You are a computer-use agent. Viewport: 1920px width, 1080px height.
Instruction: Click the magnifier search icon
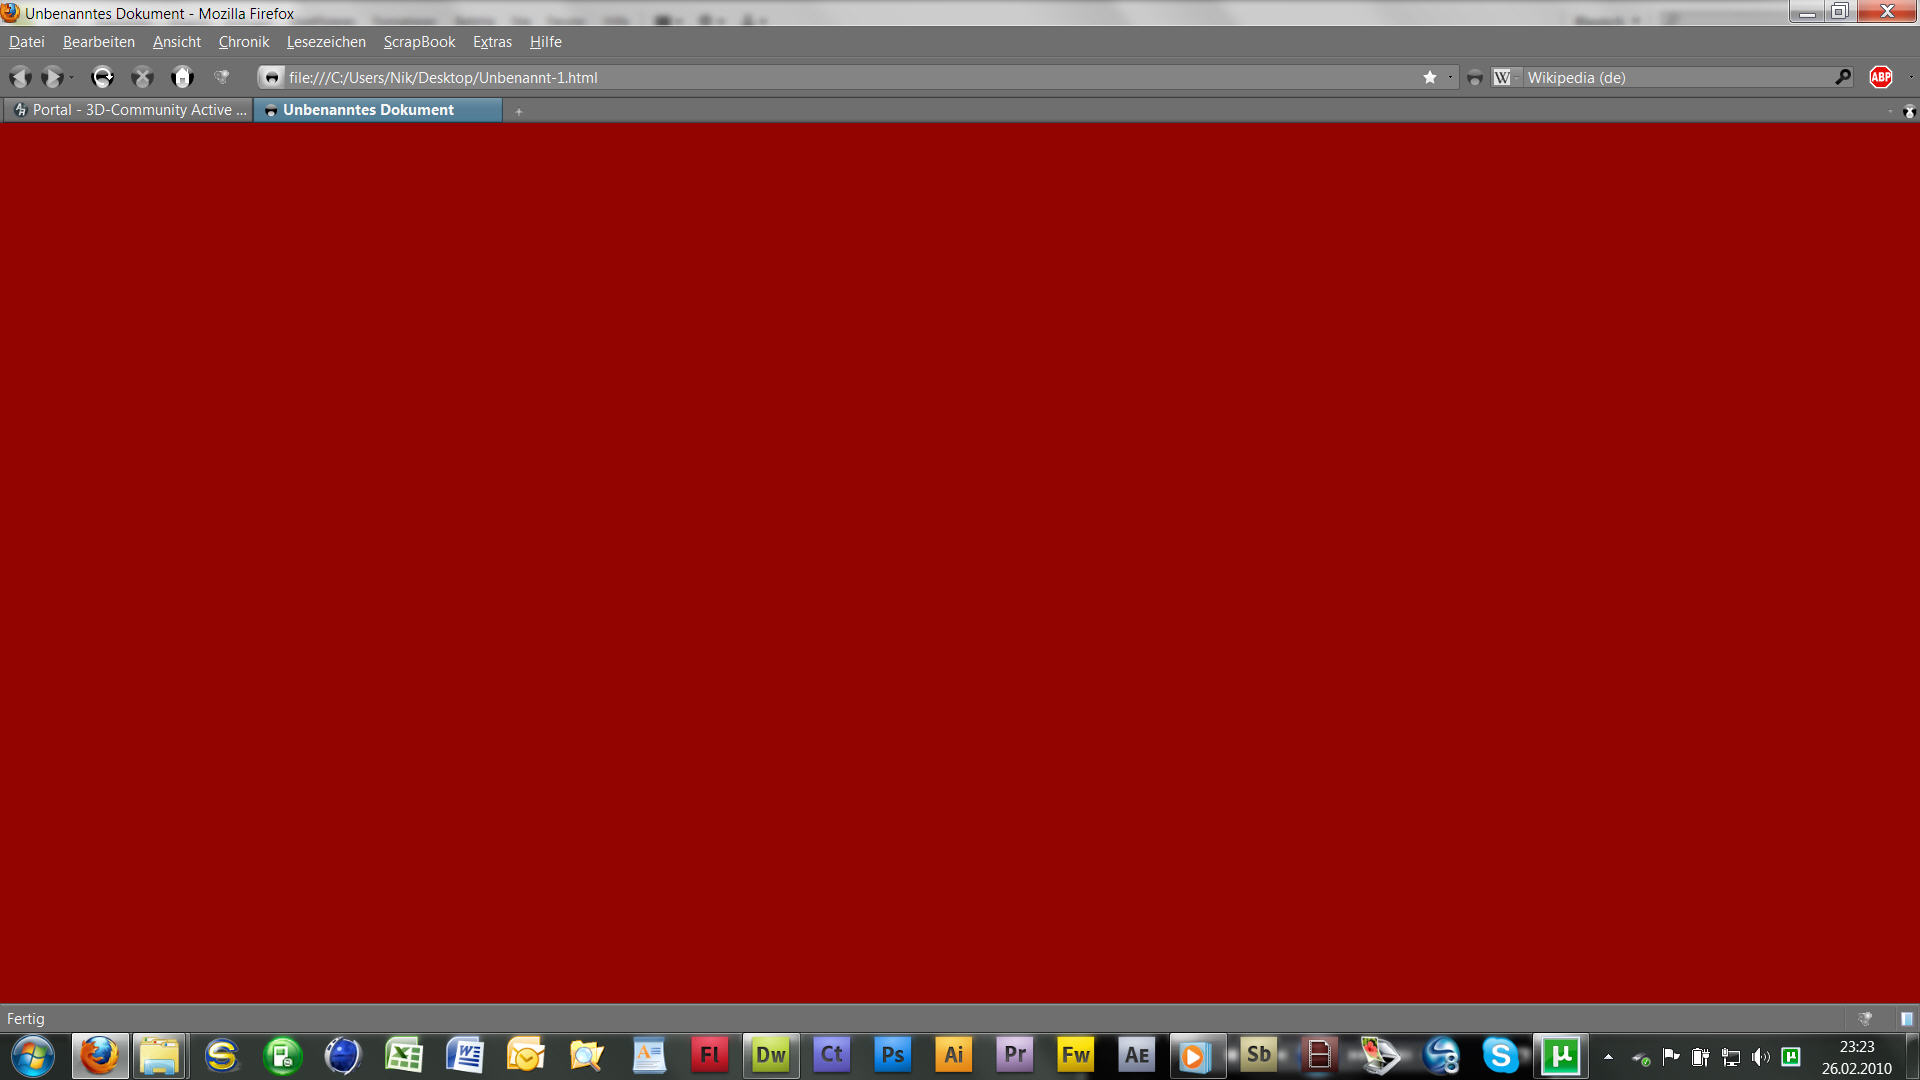[x=1843, y=77]
